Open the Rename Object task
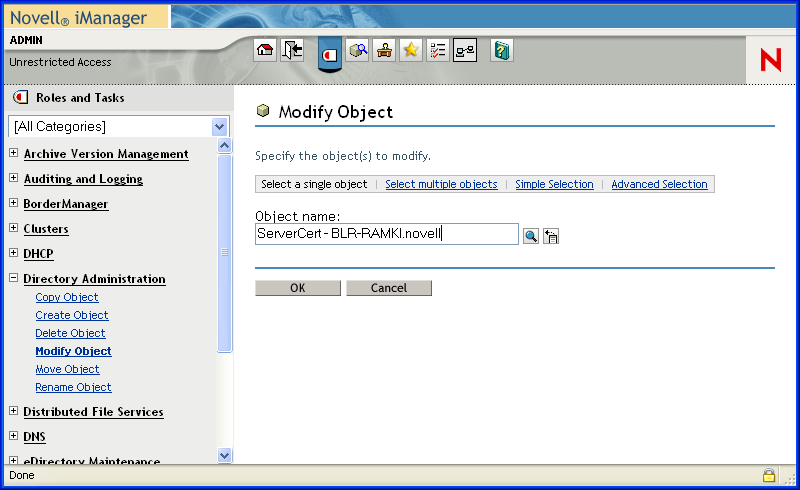 (x=73, y=387)
